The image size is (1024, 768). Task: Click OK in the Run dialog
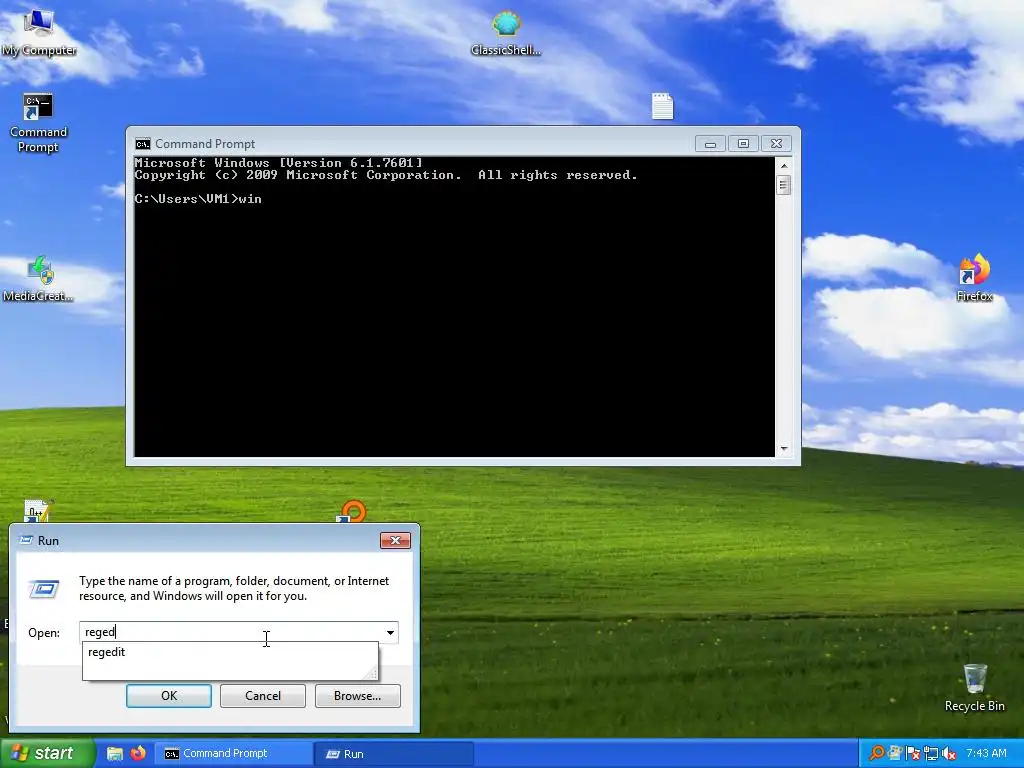click(x=168, y=696)
